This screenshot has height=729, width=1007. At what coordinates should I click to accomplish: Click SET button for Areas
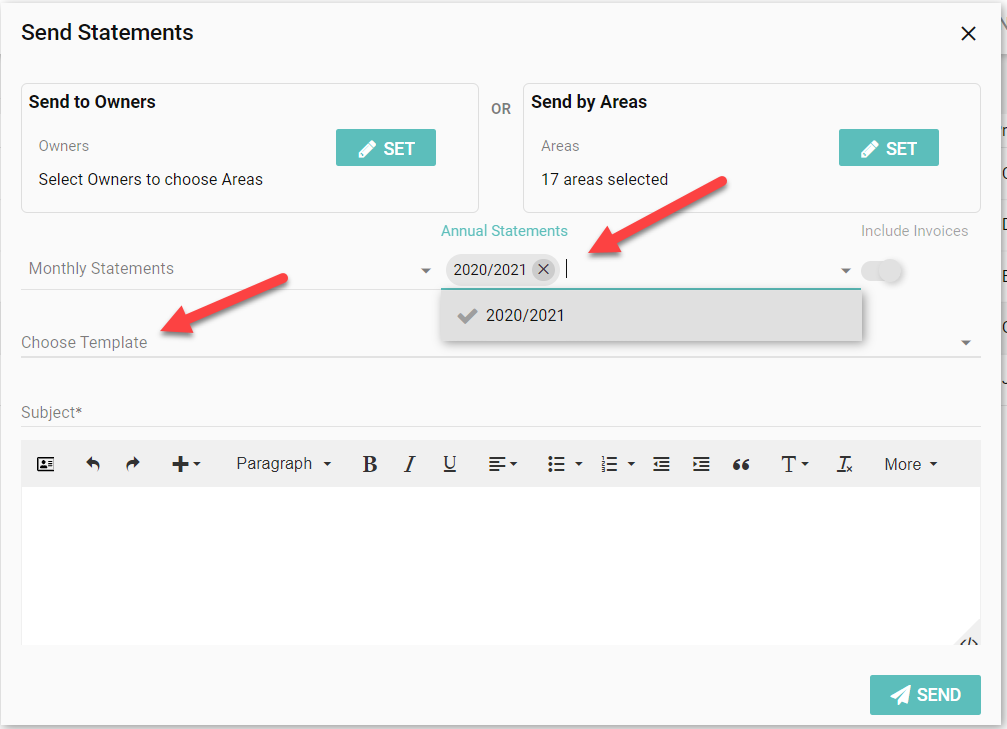tap(888, 148)
